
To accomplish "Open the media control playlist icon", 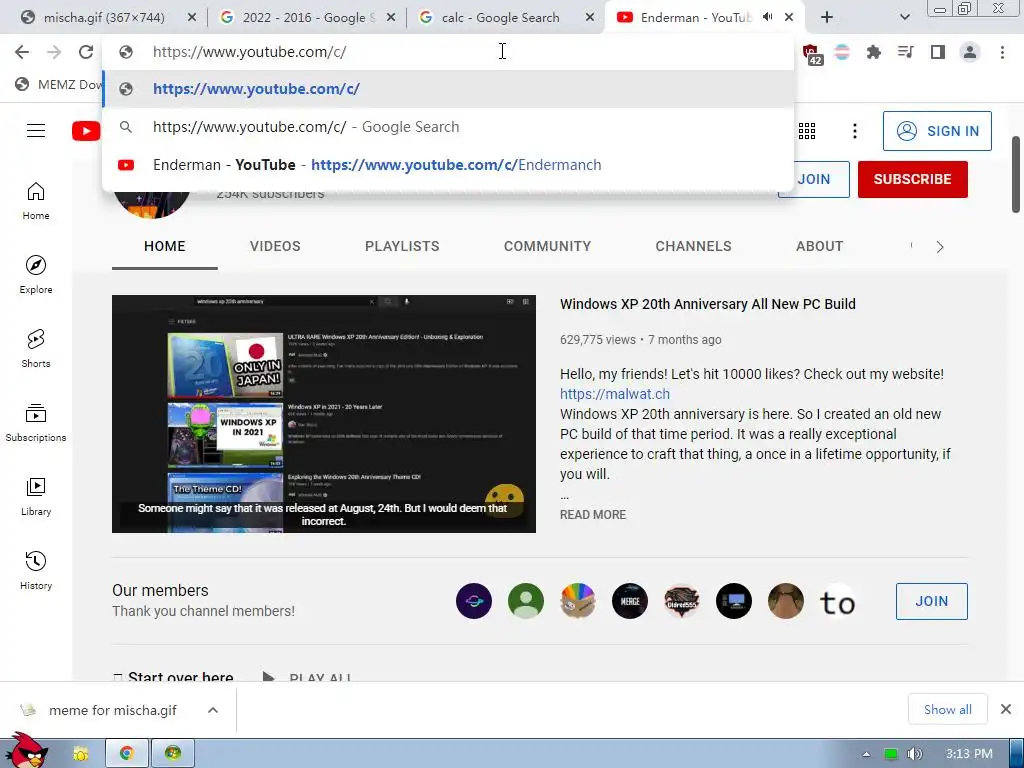I will [906, 52].
